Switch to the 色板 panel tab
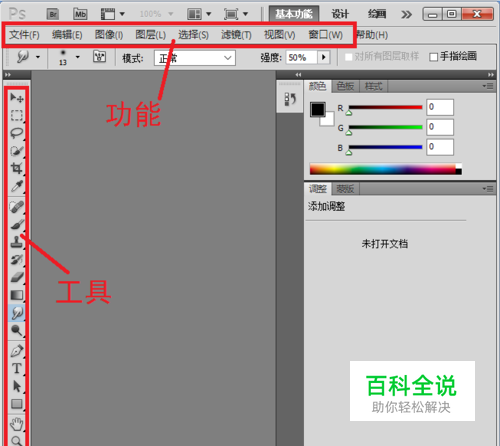This screenshot has height=446, width=500. coord(345,86)
